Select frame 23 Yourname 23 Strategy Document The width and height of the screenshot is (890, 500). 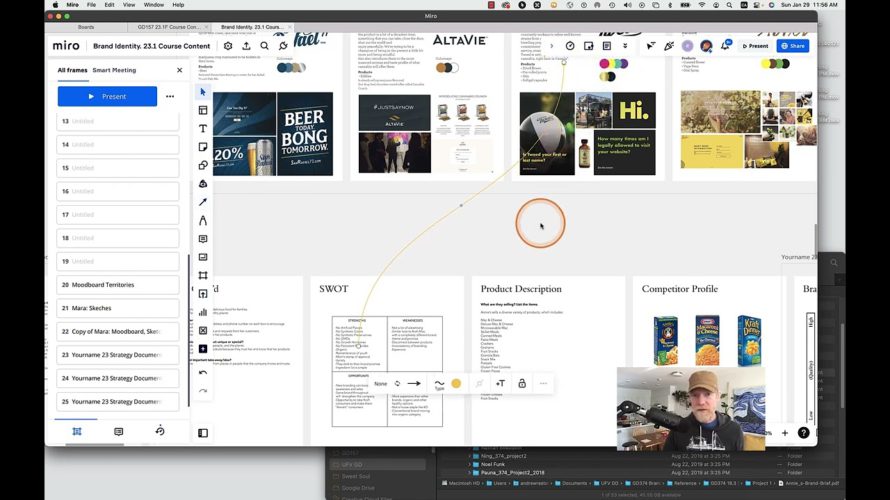[x=117, y=355]
